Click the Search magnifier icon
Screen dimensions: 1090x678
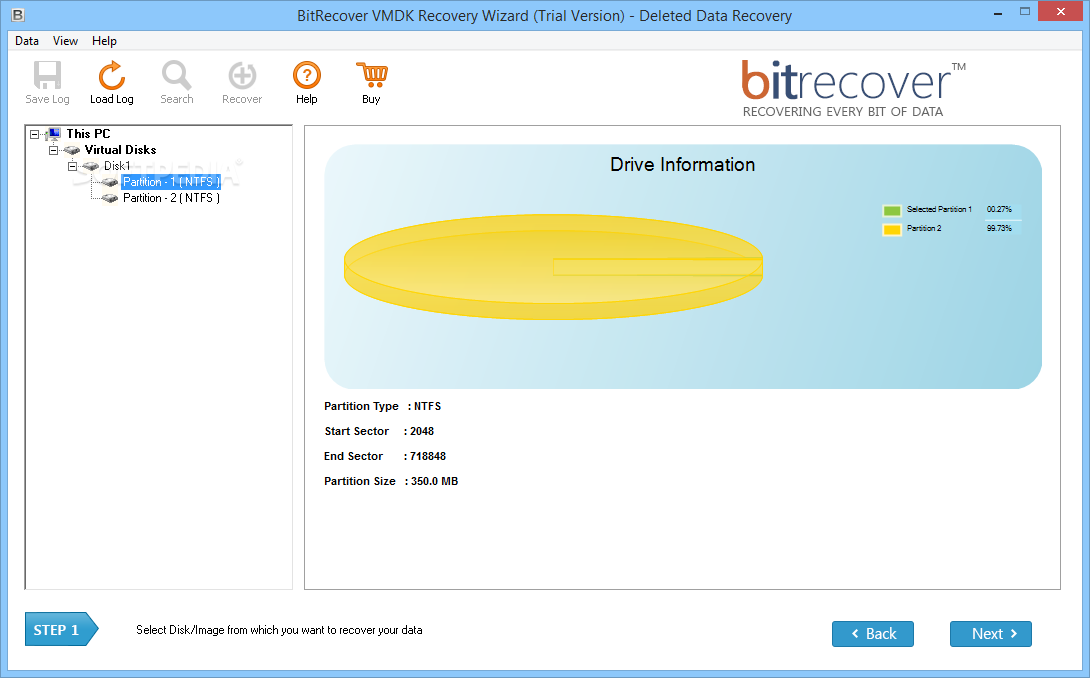click(x=177, y=75)
